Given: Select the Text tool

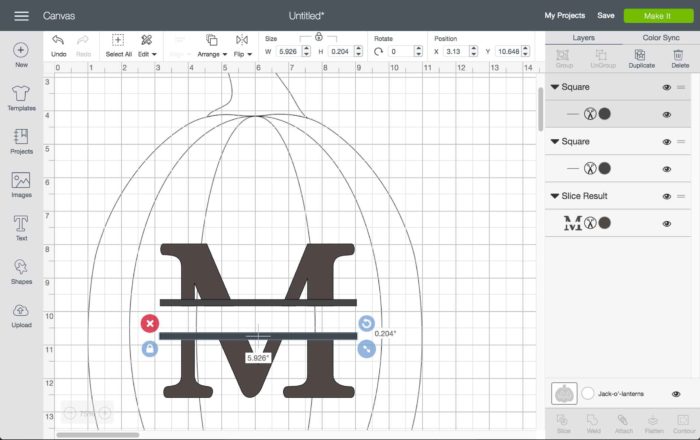Looking at the screenshot, I should (21, 228).
